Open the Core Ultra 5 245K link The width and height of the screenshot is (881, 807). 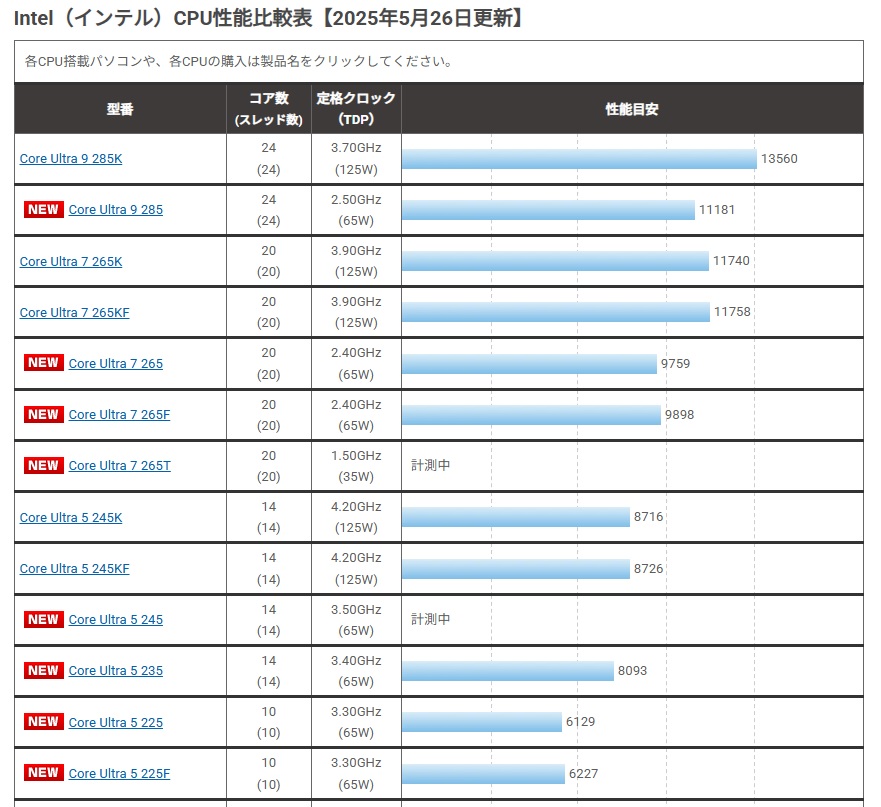pos(71,518)
